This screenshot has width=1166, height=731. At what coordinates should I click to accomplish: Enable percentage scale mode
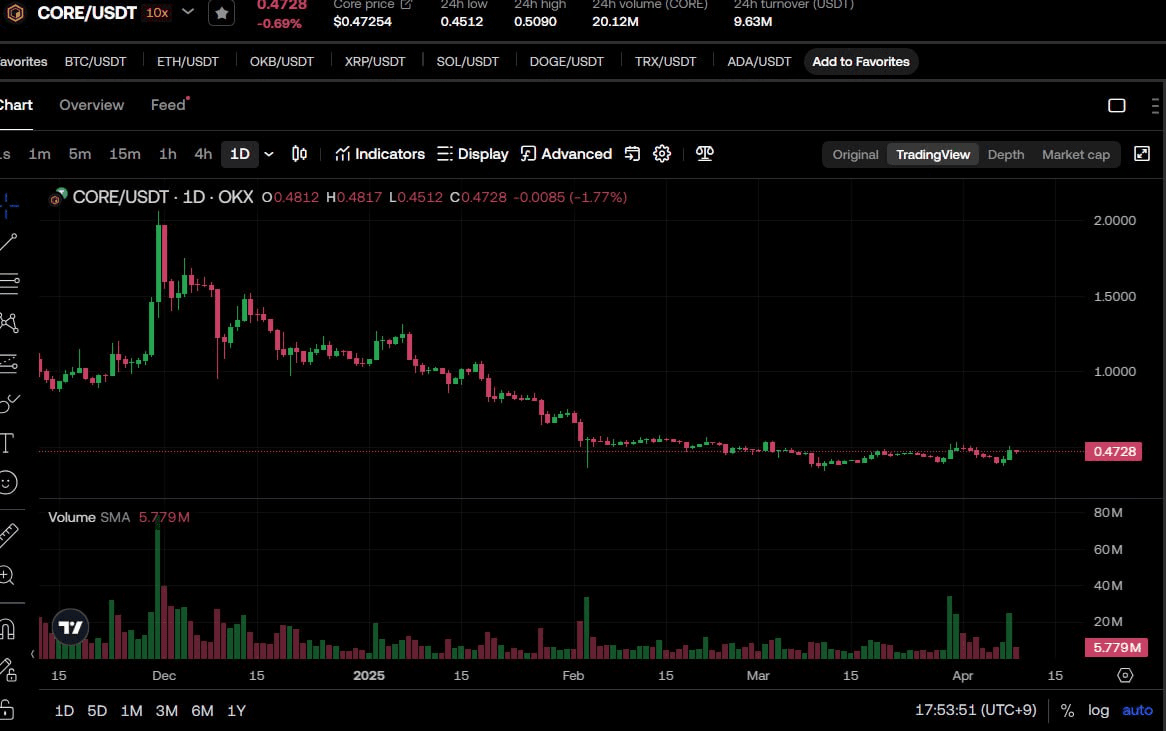click(1066, 710)
